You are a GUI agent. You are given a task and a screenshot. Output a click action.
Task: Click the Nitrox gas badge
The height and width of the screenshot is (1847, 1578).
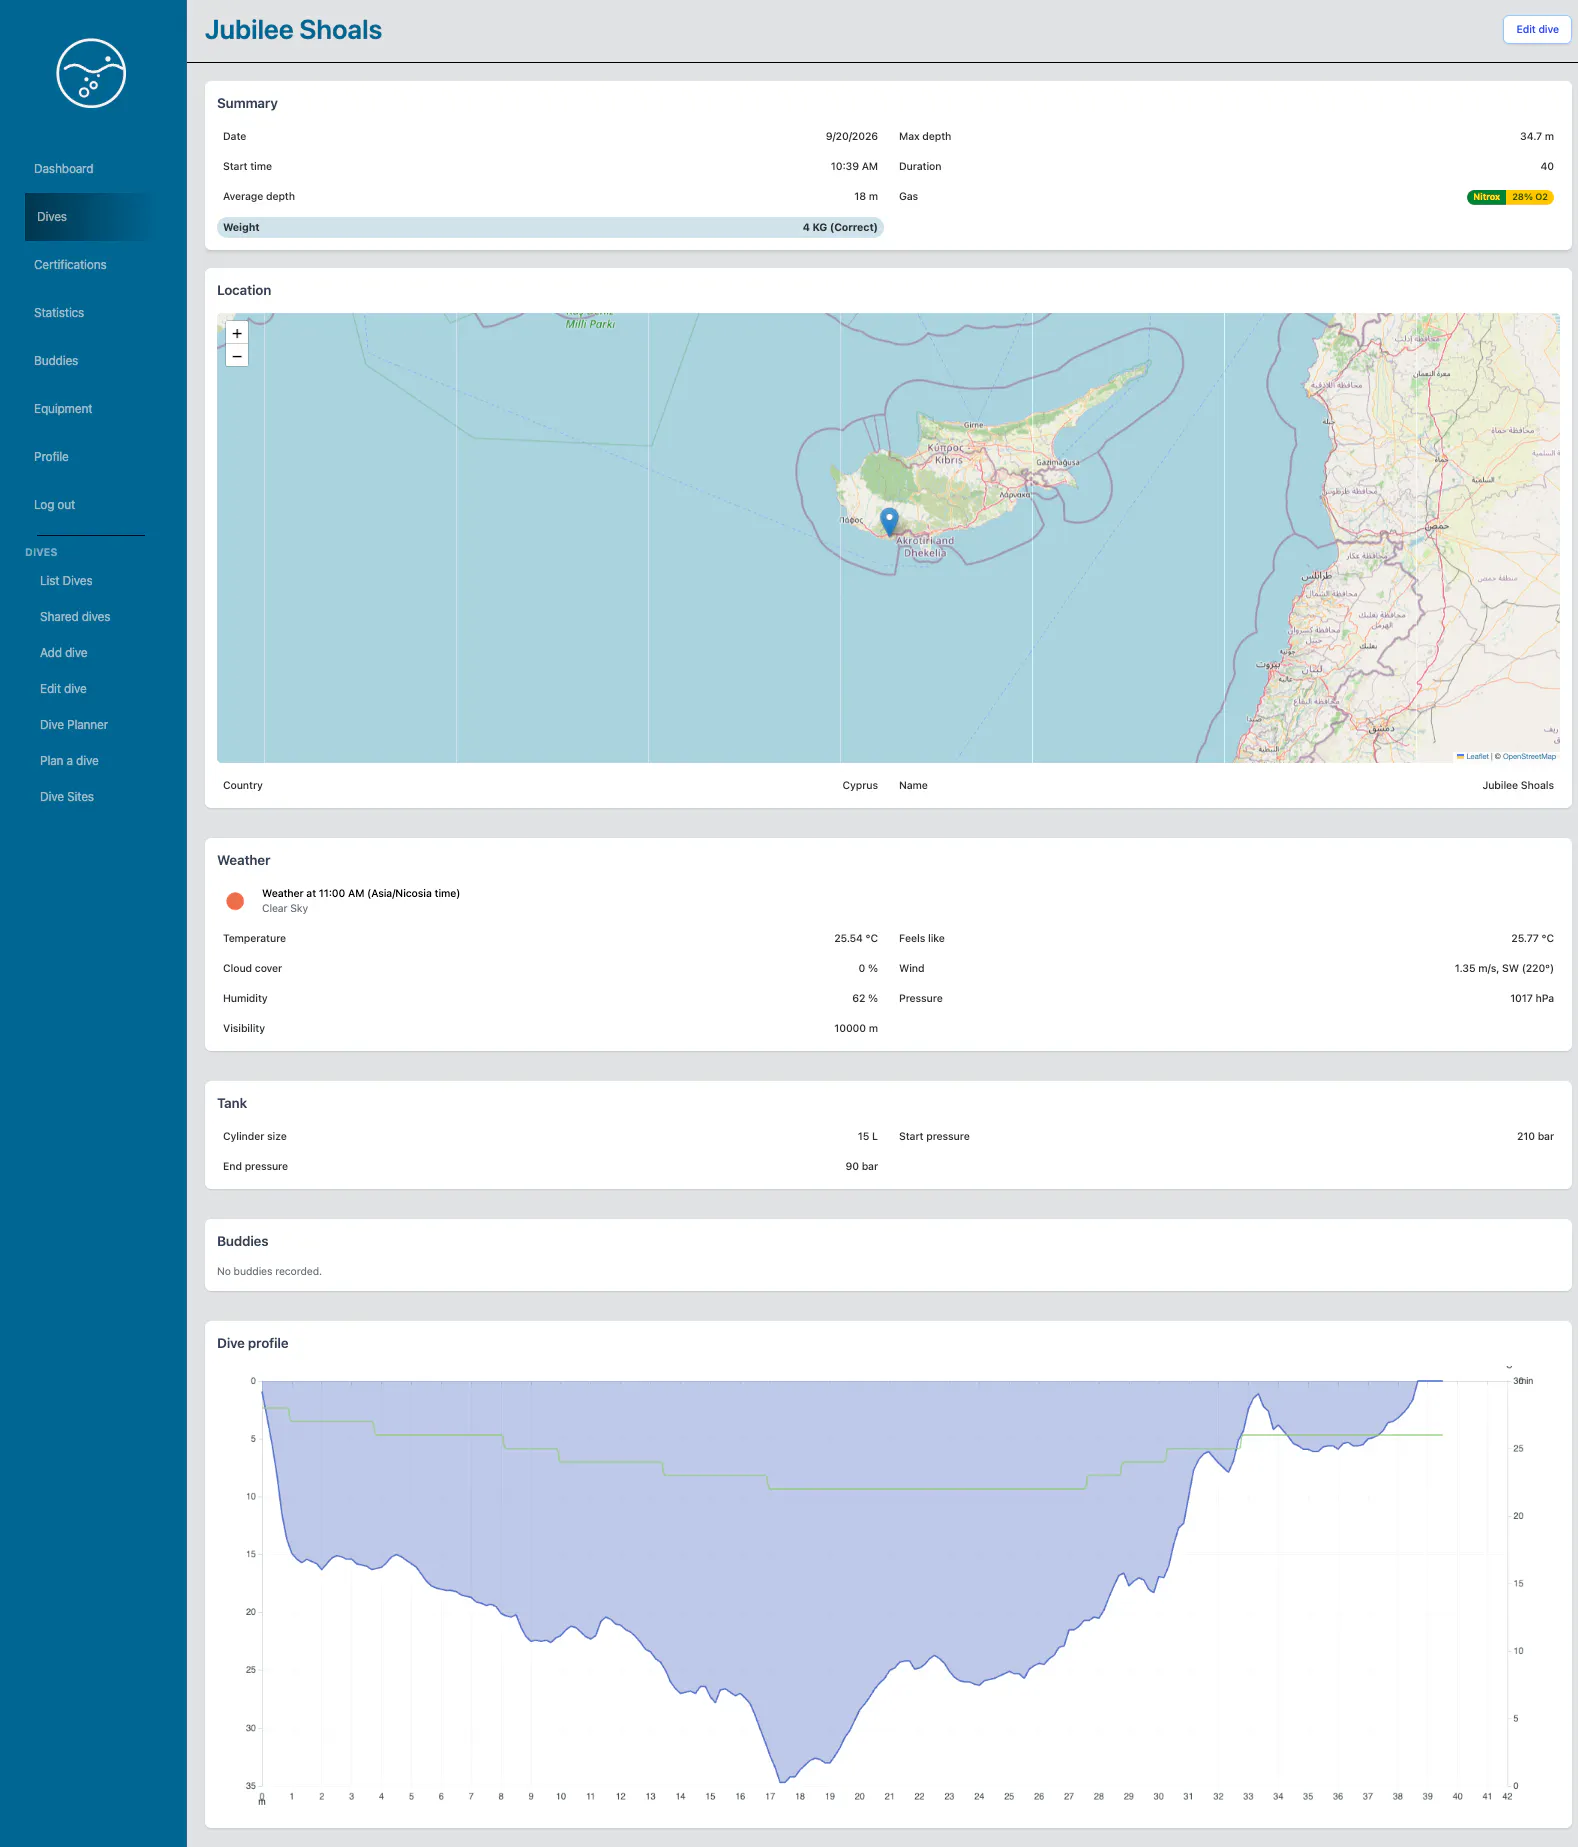1486,197
